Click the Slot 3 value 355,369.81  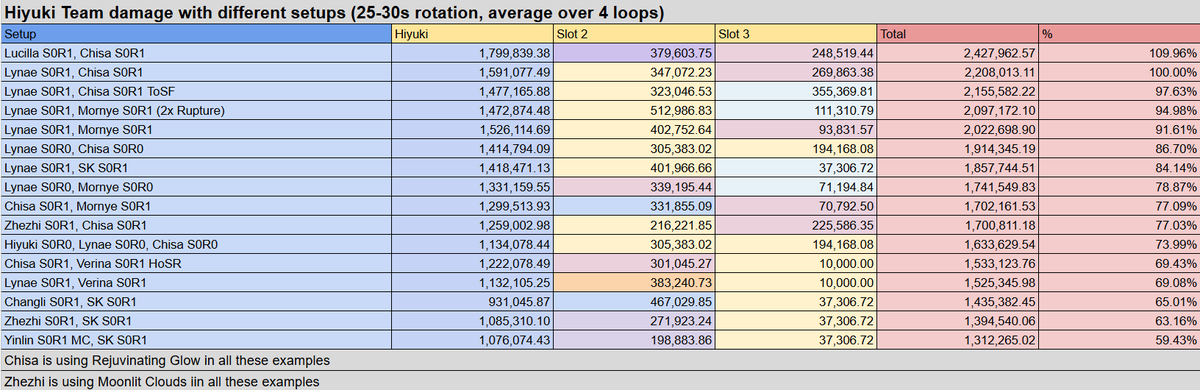(x=796, y=91)
